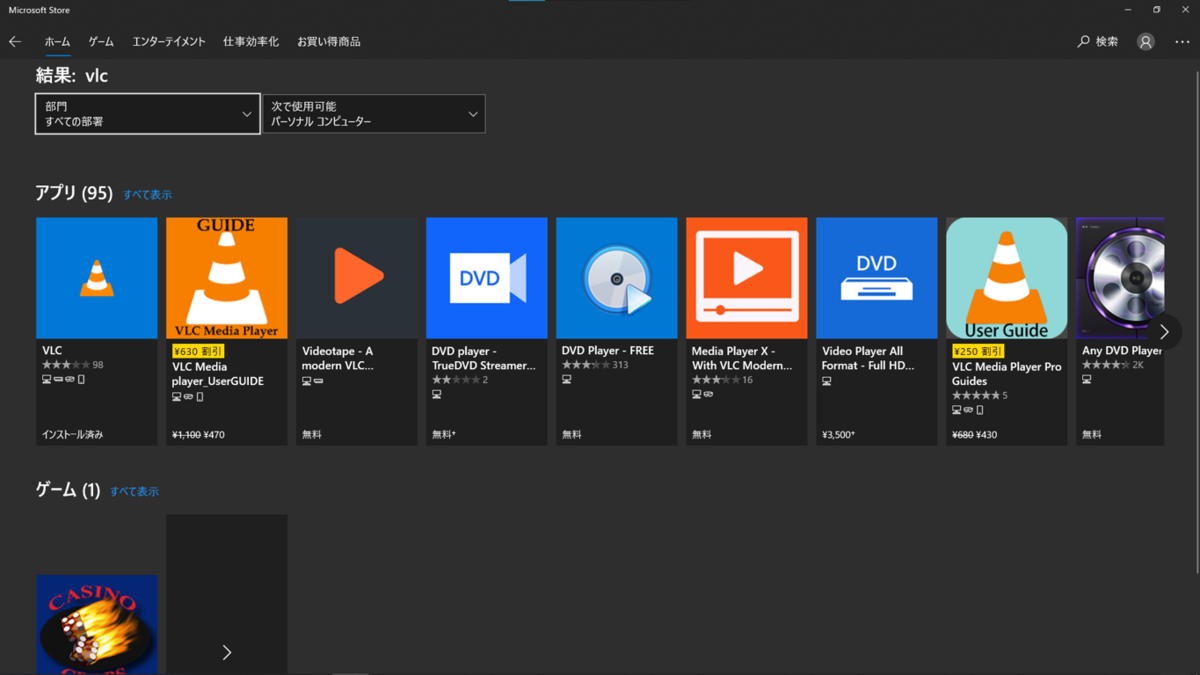Click DVD Player FREE rating 313 reviews
This screenshot has width=1200, height=675.
(x=595, y=365)
